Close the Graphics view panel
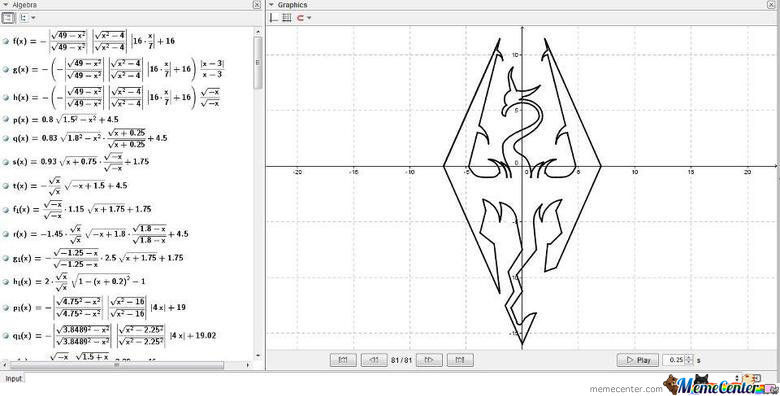 click(x=772, y=5)
